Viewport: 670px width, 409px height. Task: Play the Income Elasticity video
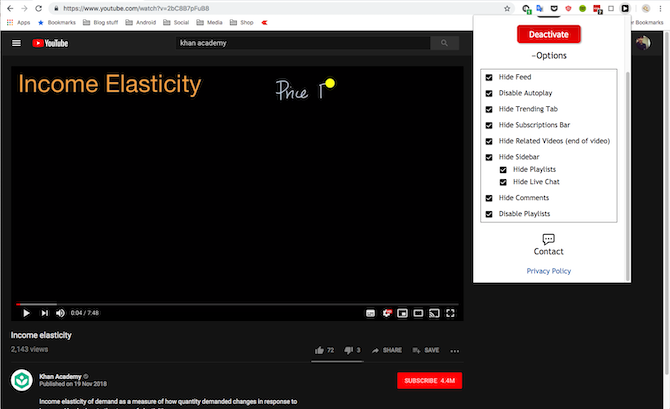pyautogui.click(x=26, y=313)
